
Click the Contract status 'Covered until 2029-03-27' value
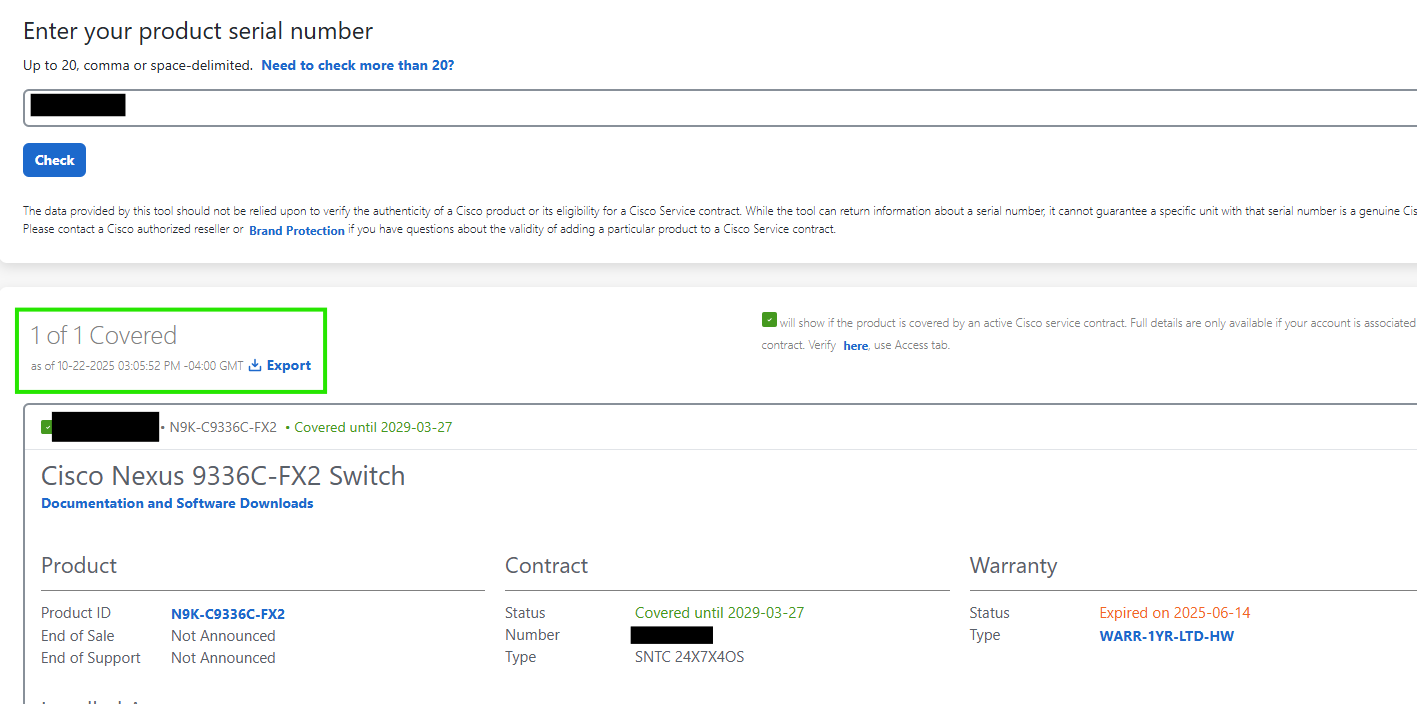(719, 613)
